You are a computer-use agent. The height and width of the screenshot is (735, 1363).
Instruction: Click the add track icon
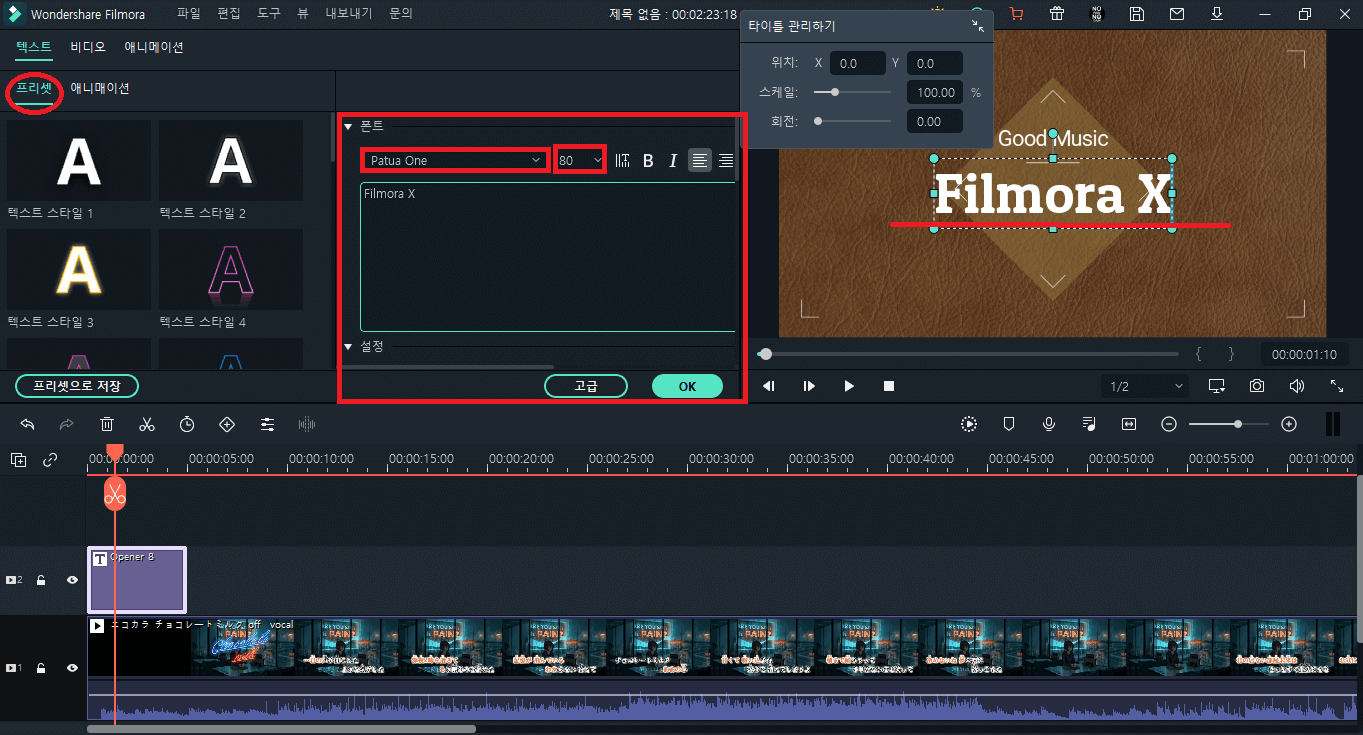tap(19, 460)
